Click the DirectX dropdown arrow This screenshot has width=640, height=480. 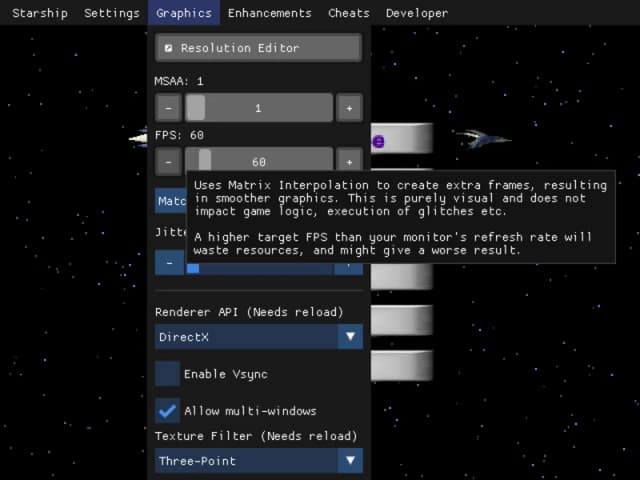pyautogui.click(x=350, y=337)
